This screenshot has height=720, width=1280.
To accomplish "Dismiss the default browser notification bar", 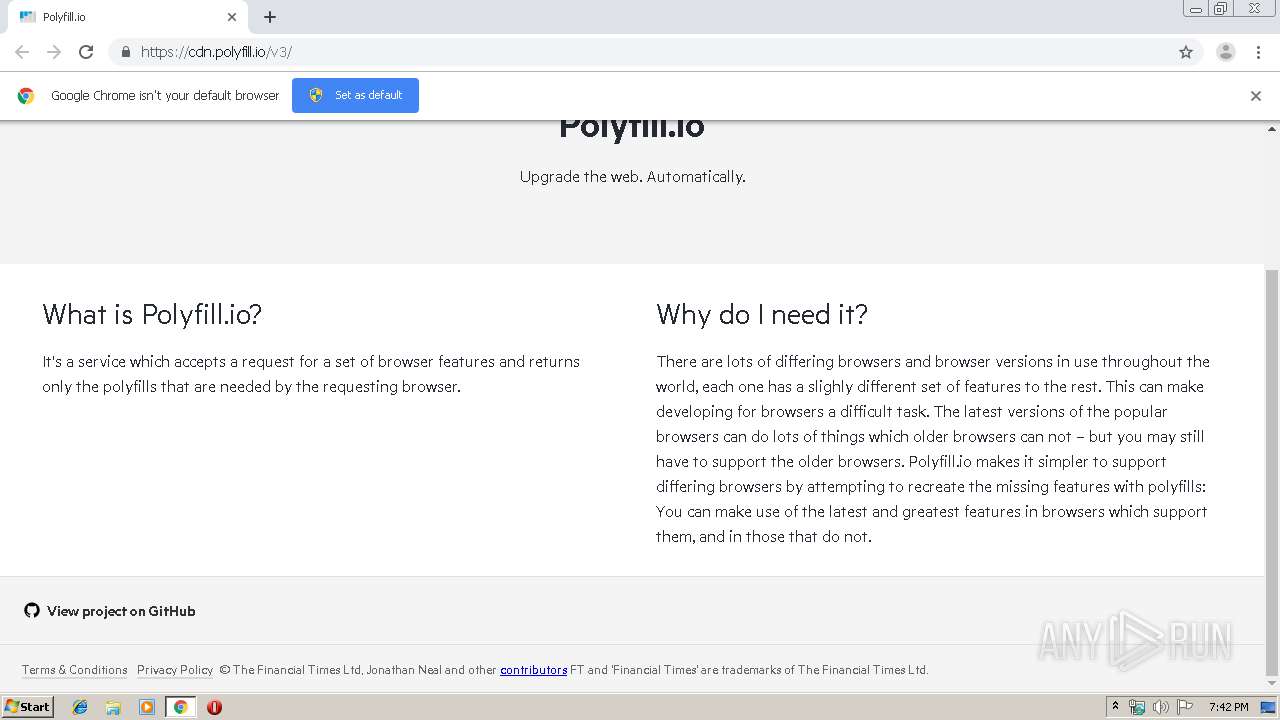I will (x=1256, y=96).
